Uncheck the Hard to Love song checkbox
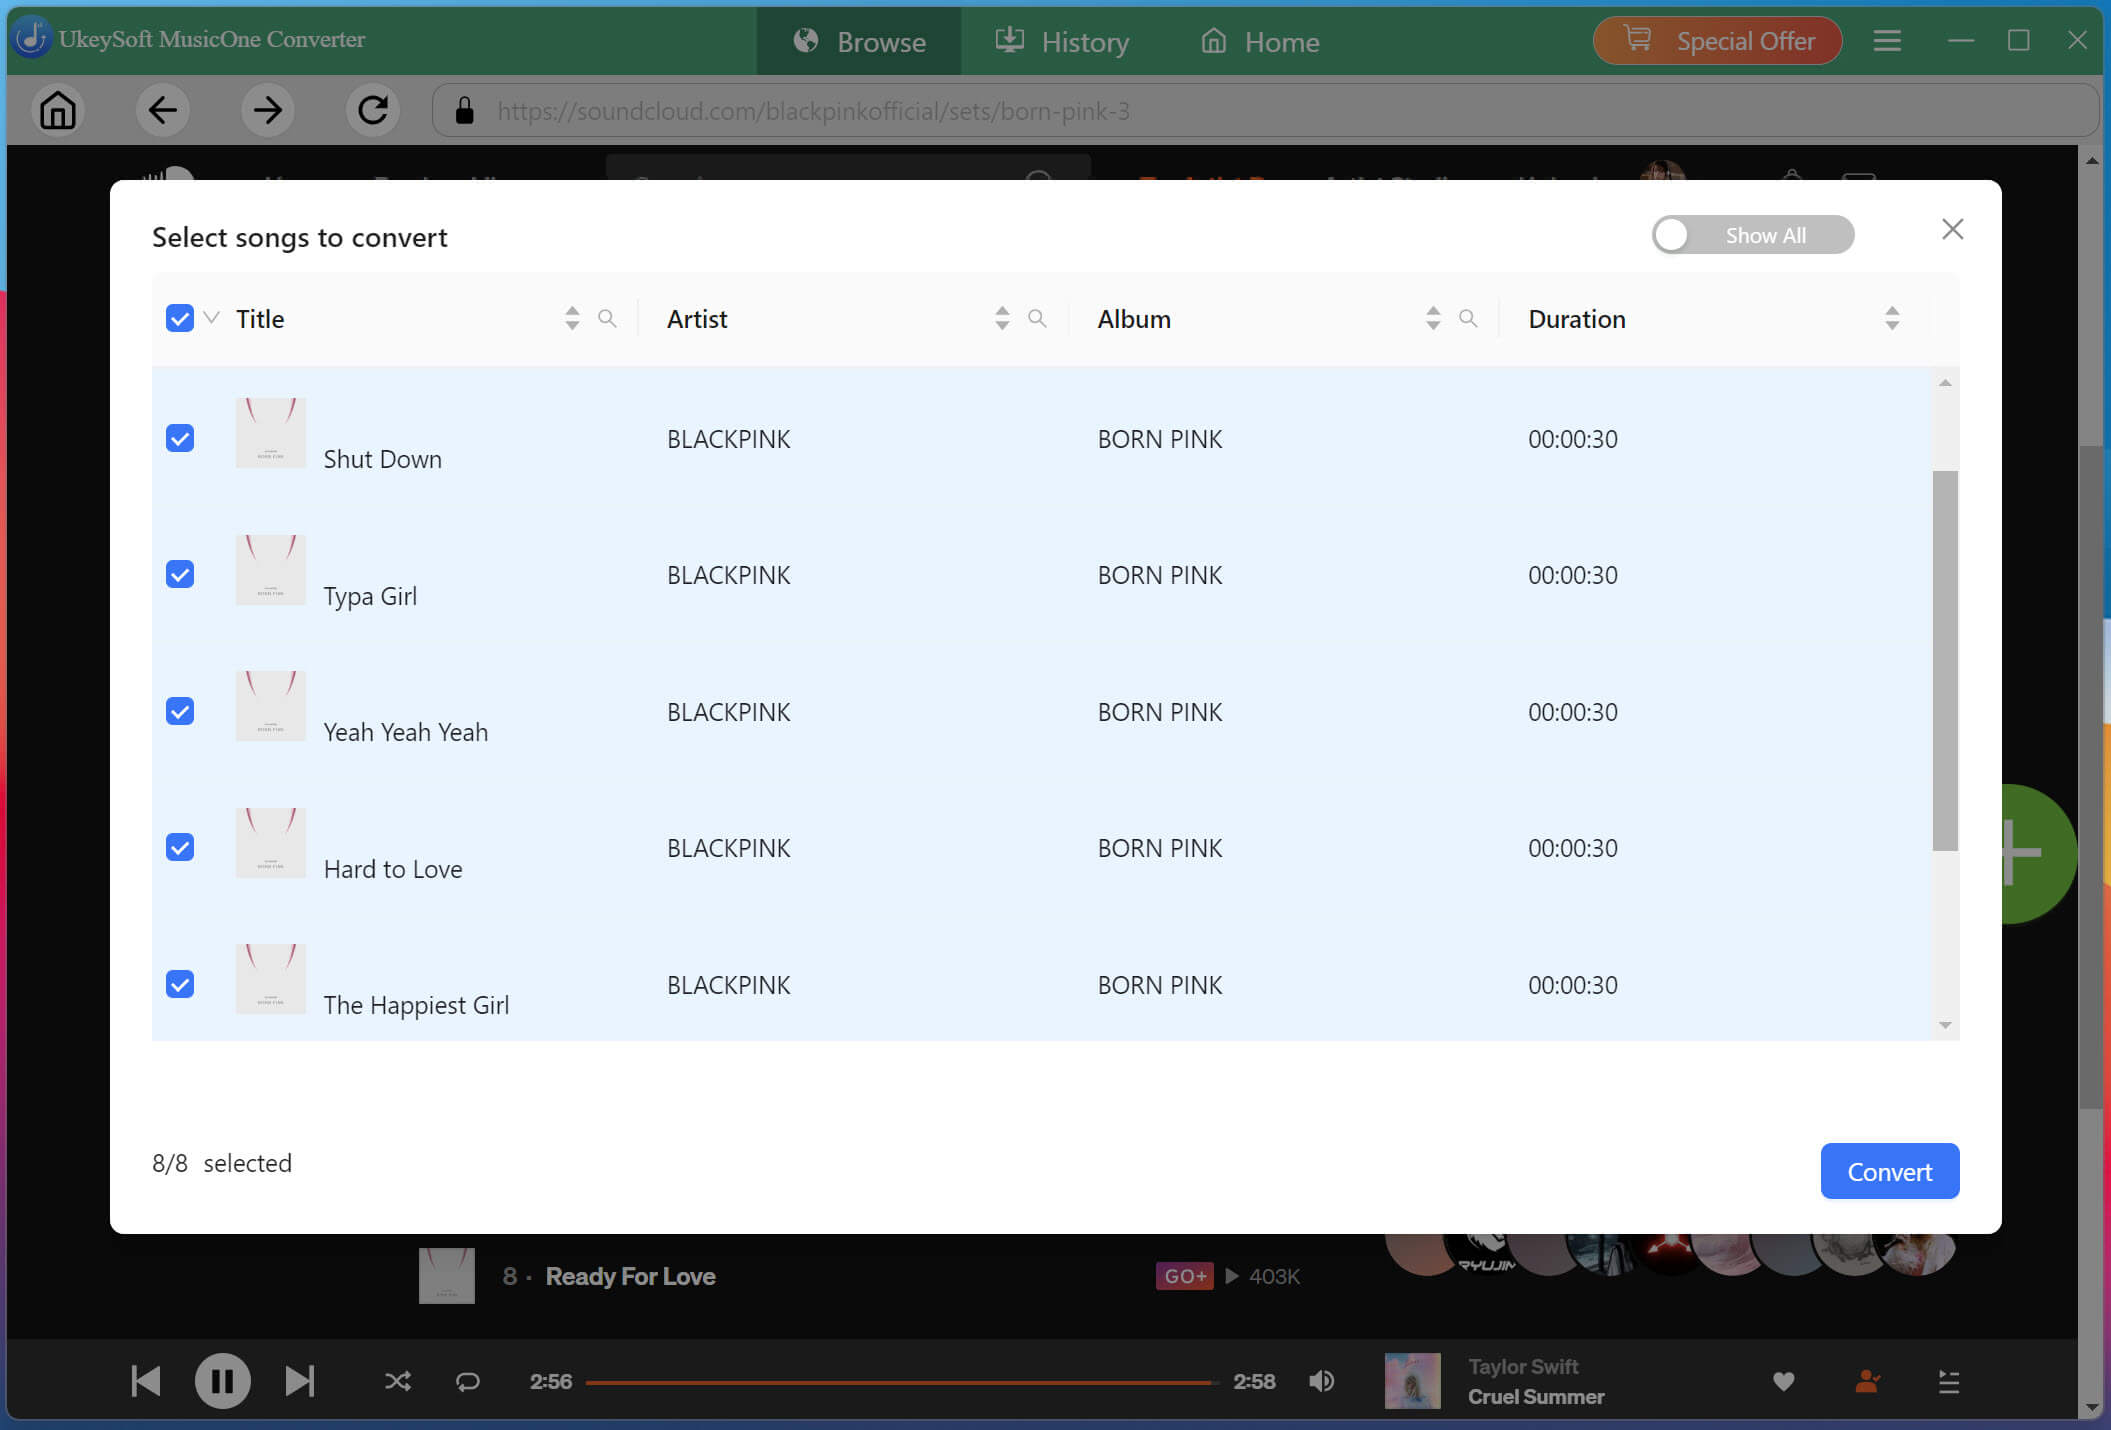 pyautogui.click(x=180, y=848)
